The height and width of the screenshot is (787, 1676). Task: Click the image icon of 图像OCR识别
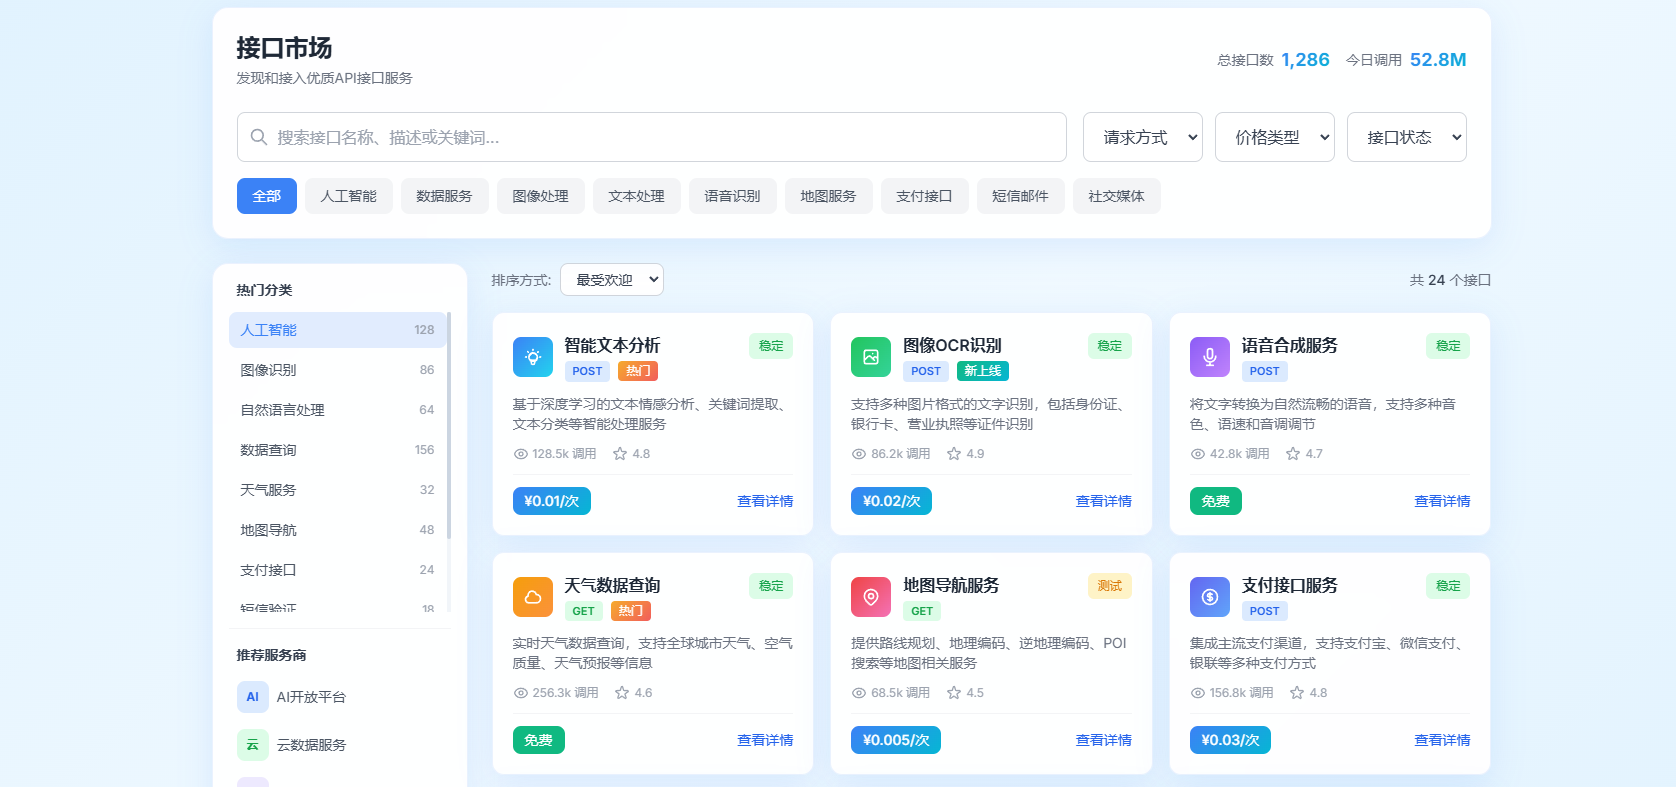[x=871, y=357]
